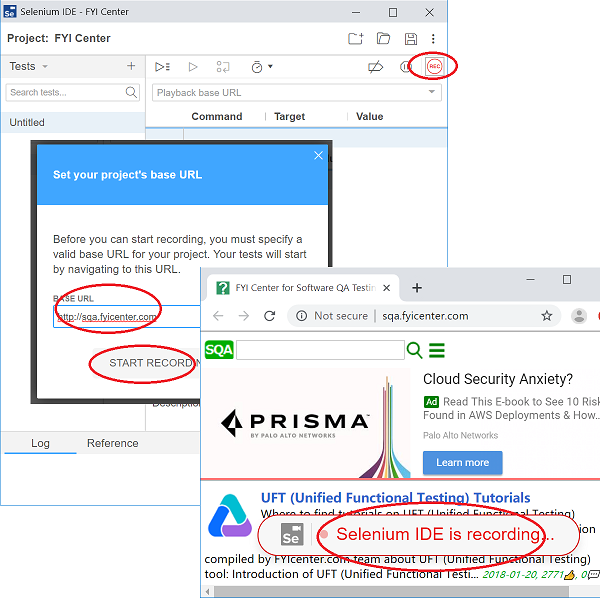Image resolution: width=600 pixels, height=600 pixels.
Task: Switch to Log tab
Action: coord(40,443)
